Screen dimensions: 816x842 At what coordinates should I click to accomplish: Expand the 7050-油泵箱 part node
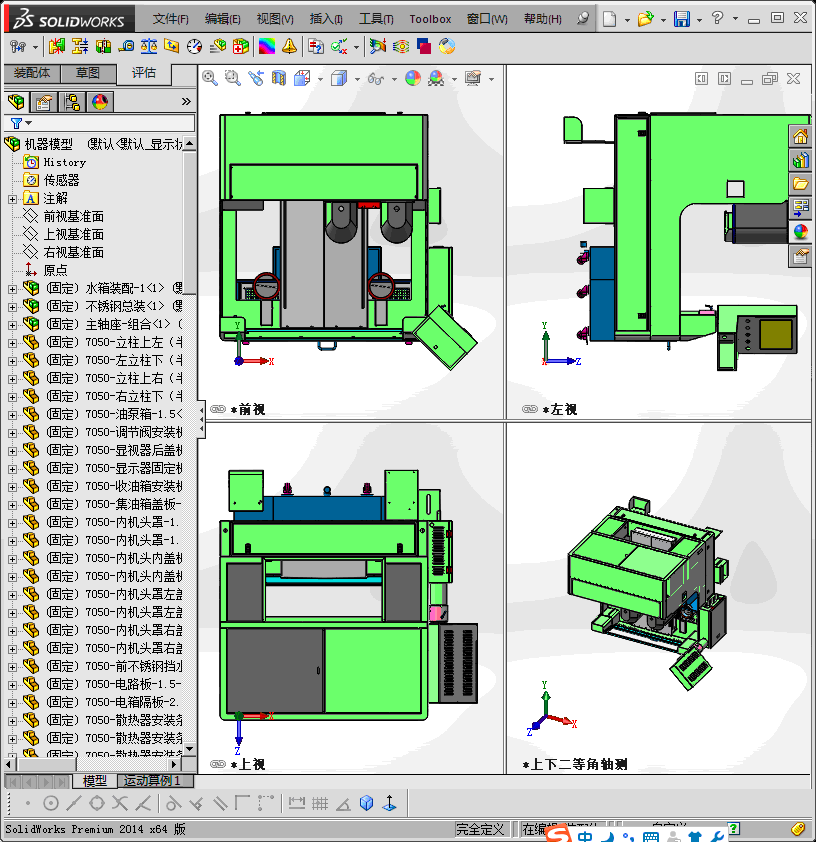point(12,415)
